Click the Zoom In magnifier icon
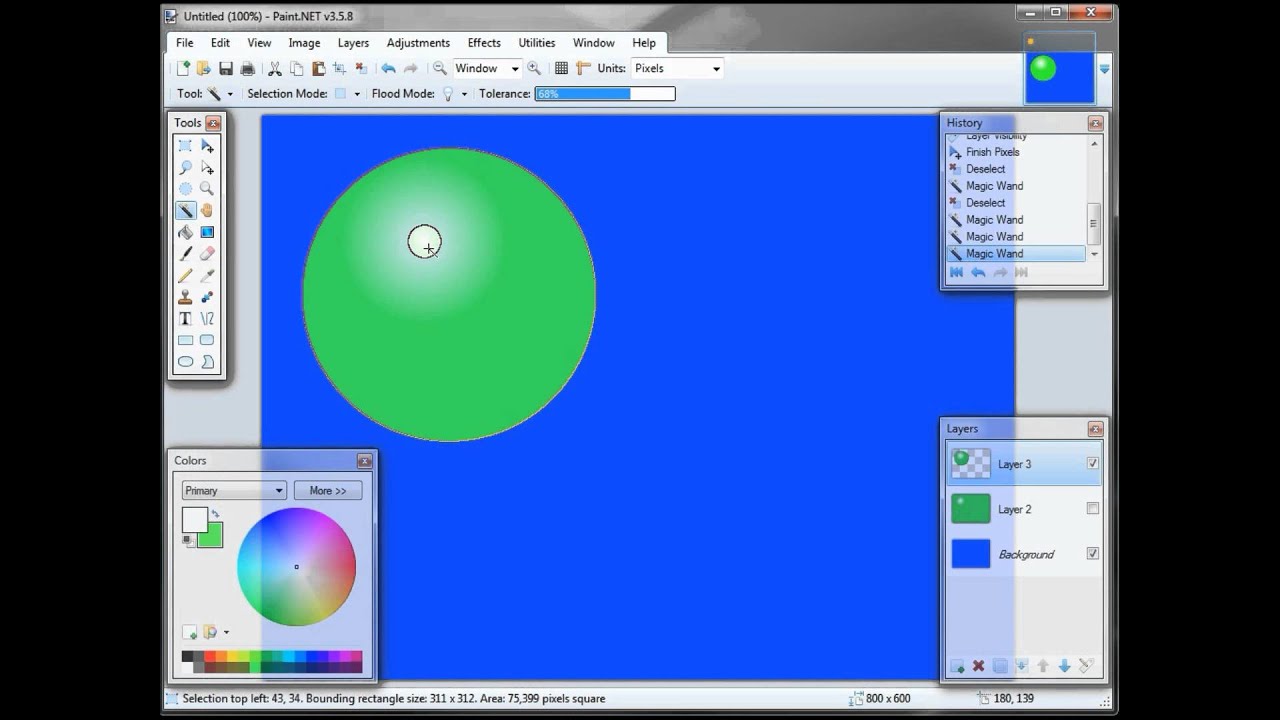This screenshot has height=720, width=1280. click(x=534, y=68)
